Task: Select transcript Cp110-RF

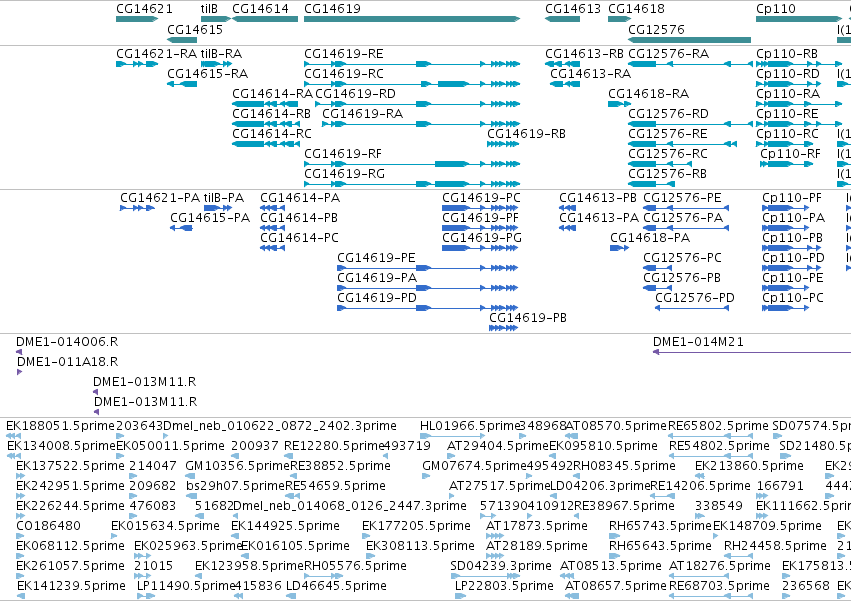Action: point(790,154)
